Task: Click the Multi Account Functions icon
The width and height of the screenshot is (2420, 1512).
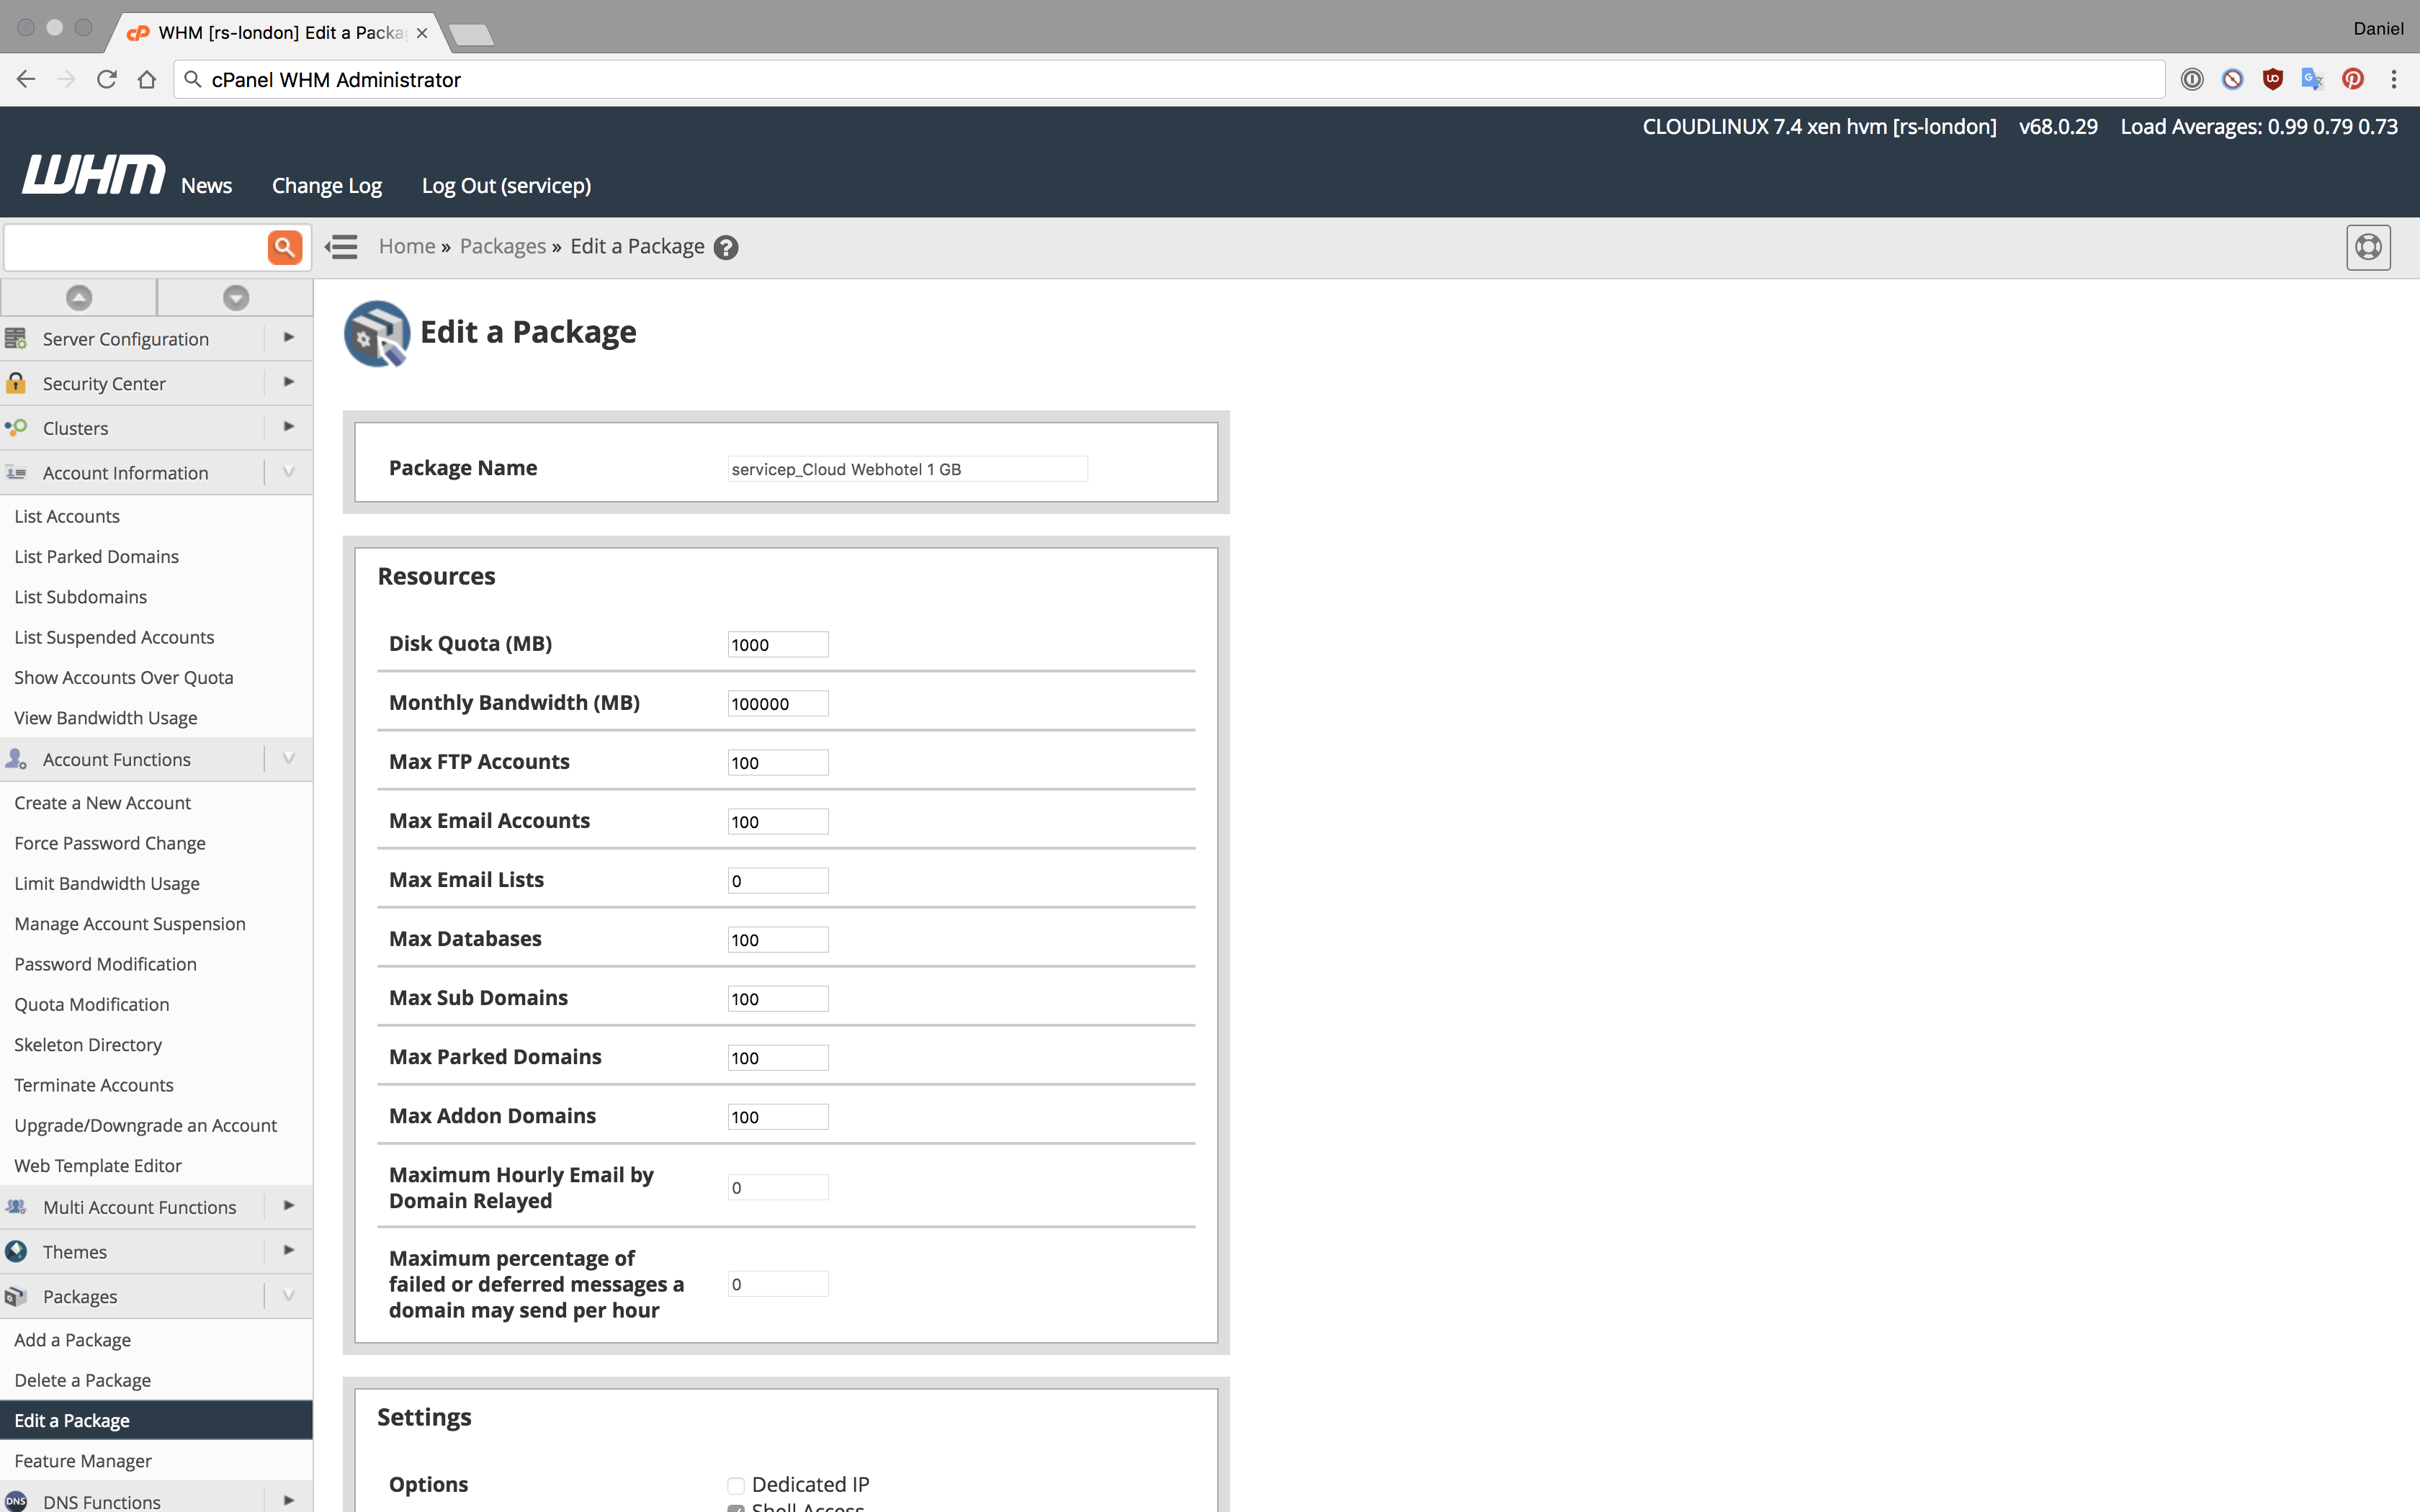Action: (16, 1207)
